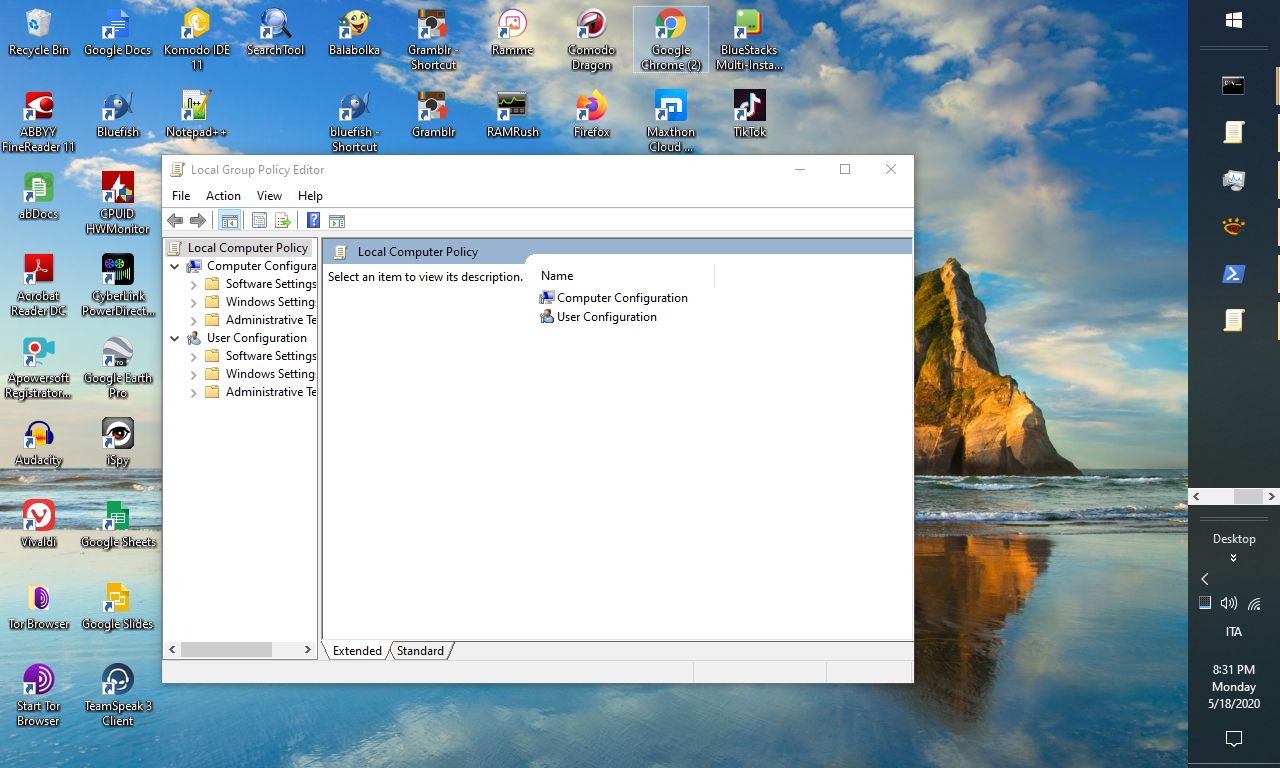The image size is (1280, 768).
Task: Select the Vivaldi desktop icon
Action: click(x=38, y=525)
